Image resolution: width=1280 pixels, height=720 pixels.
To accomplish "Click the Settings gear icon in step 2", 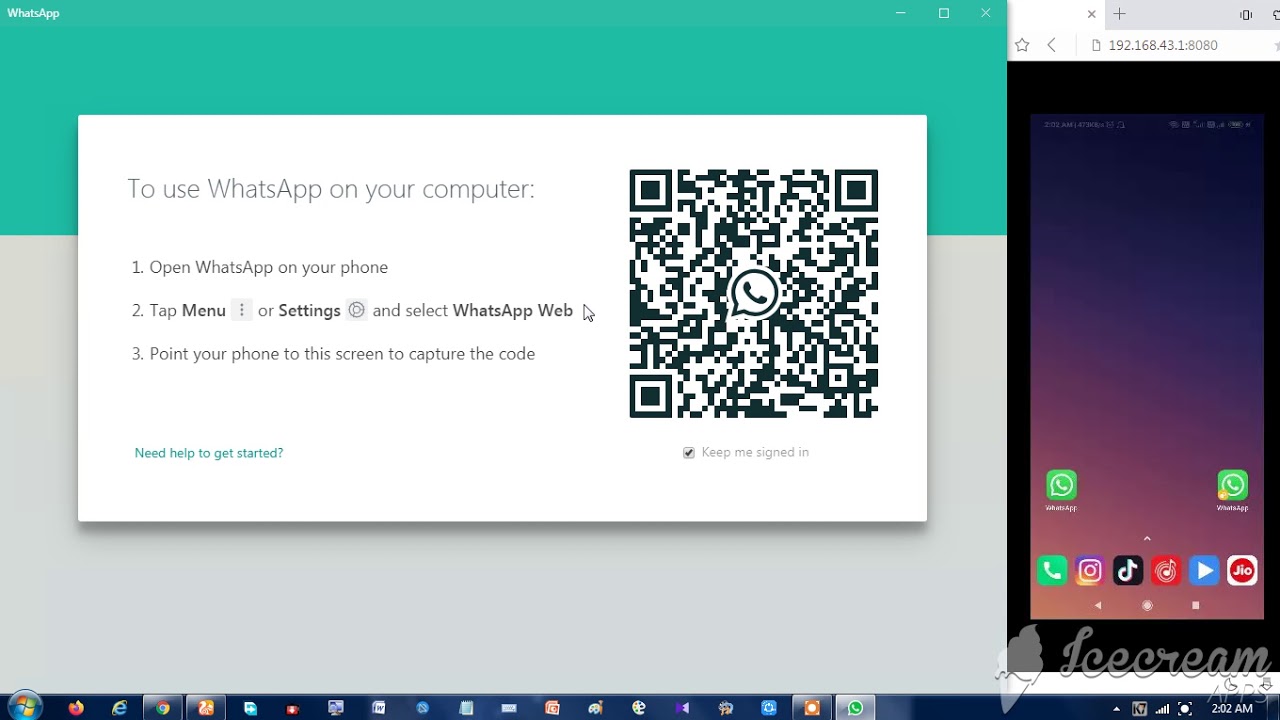I will [356, 310].
